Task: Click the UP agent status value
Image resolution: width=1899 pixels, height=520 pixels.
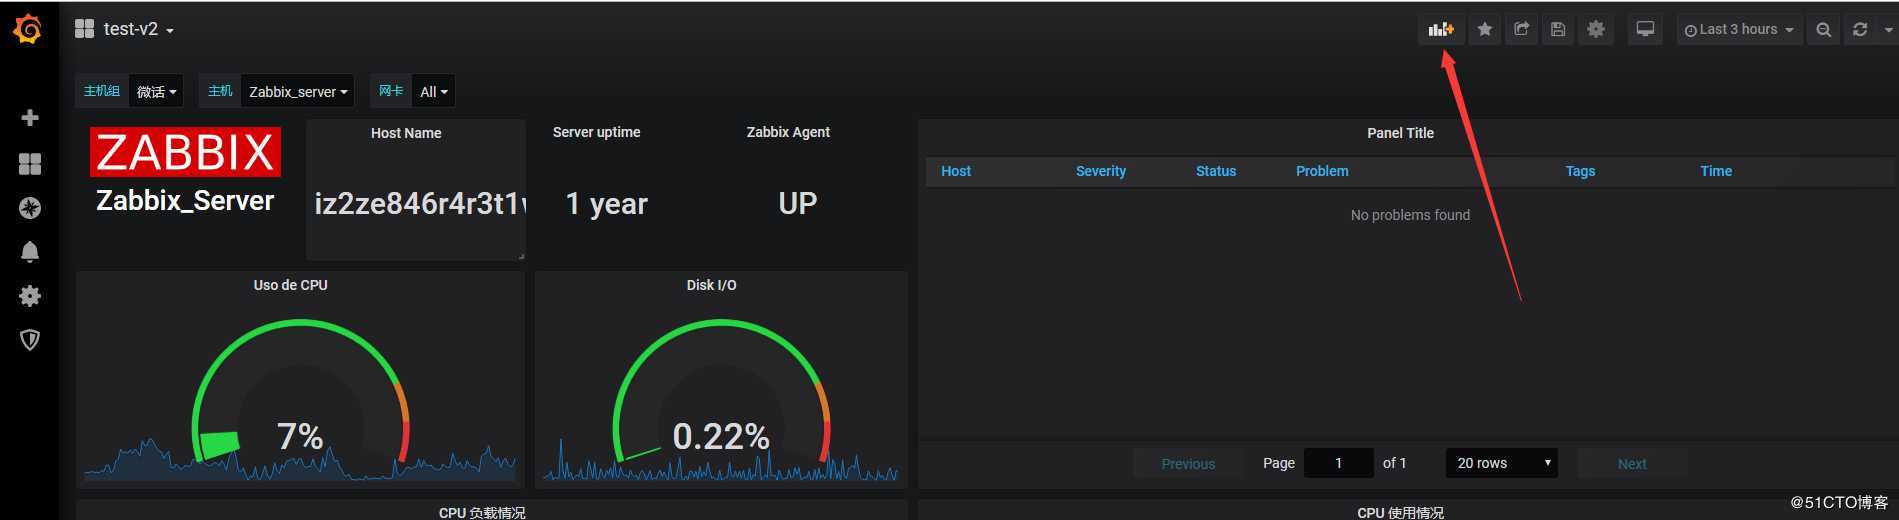Action: [798, 203]
